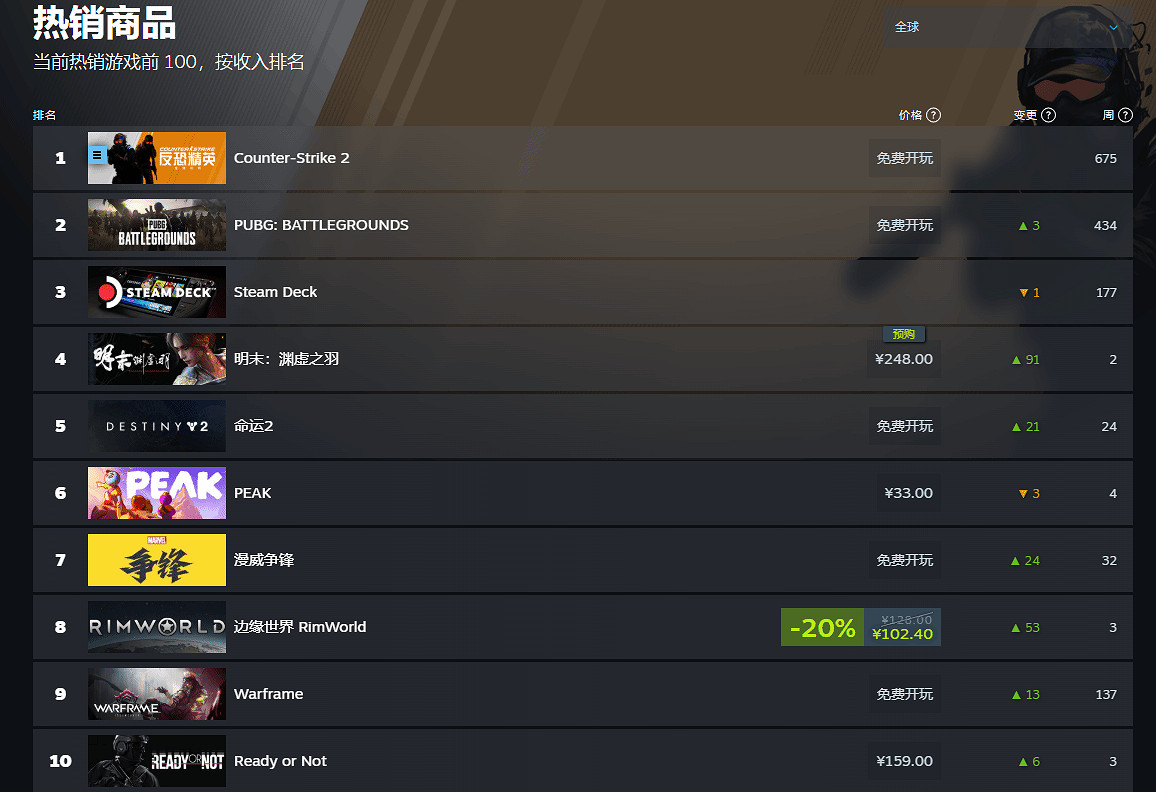The width and height of the screenshot is (1156, 792).
Task: Click the Destiny 2 thumbnail image
Action: tap(156, 426)
